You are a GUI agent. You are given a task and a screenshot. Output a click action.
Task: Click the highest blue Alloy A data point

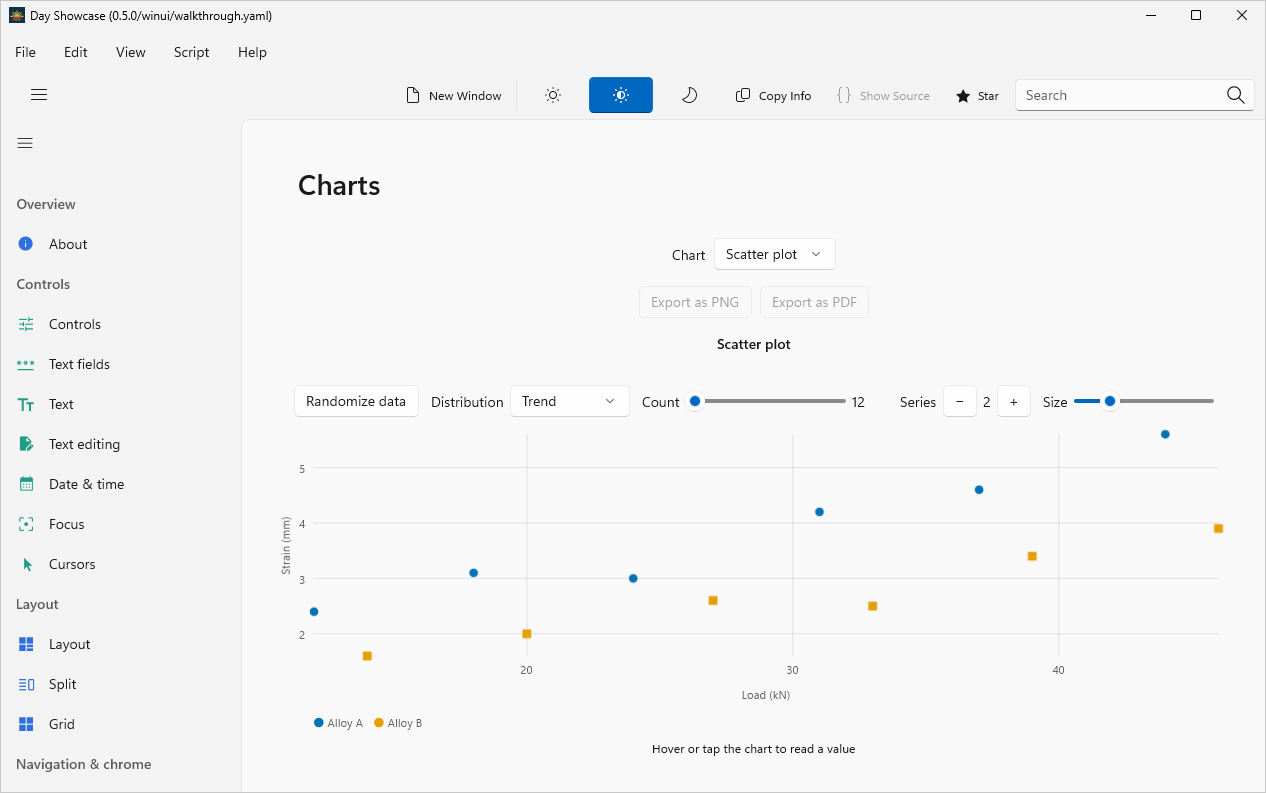click(1165, 434)
